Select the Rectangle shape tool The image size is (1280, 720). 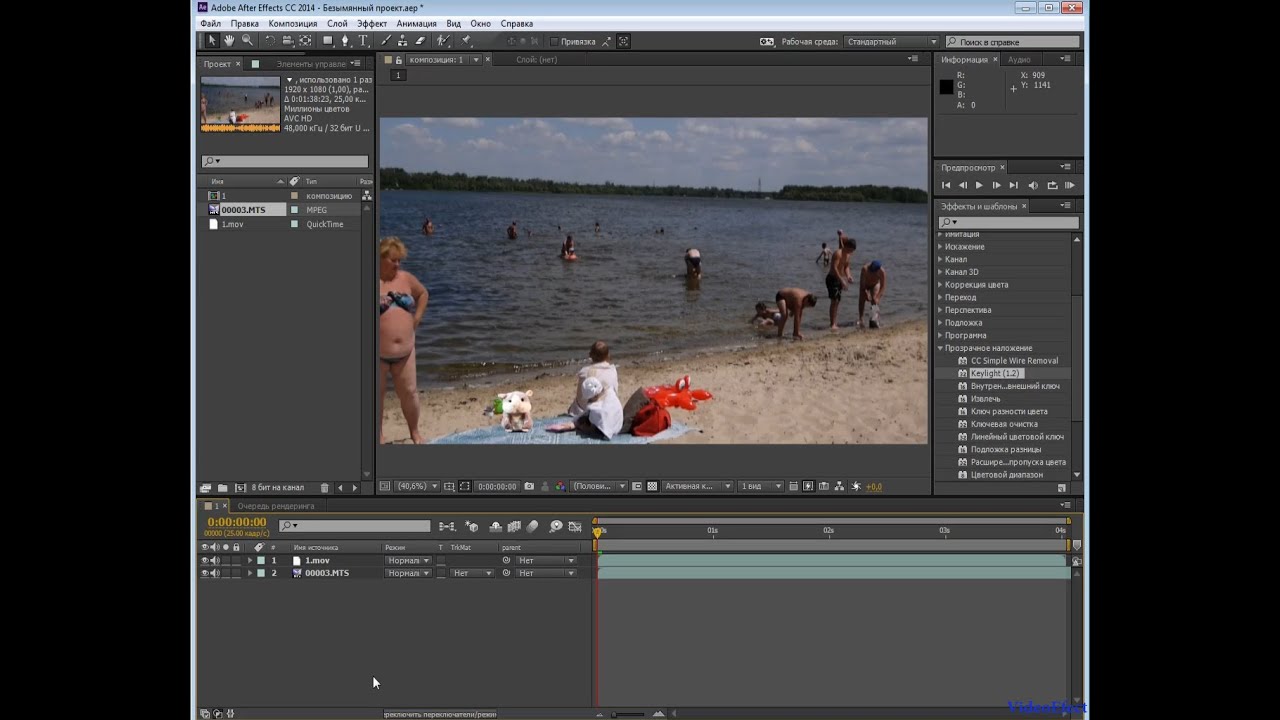[328, 41]
